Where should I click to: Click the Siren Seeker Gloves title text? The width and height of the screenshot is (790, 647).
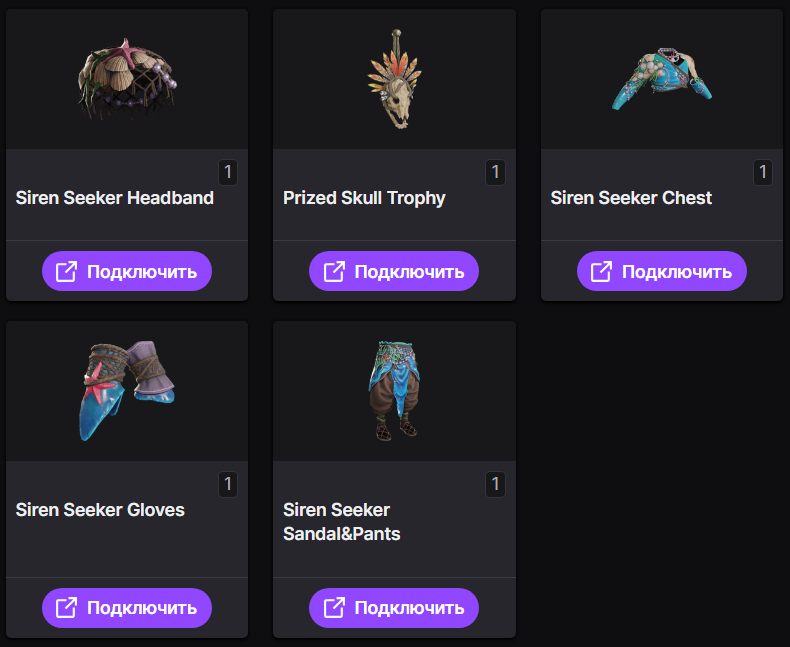(100, 509)
